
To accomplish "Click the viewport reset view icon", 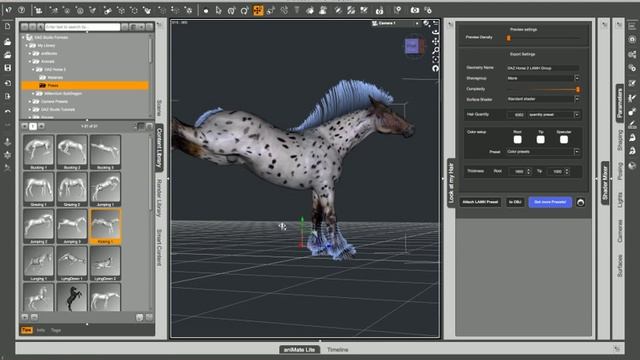I will [436, 68].
